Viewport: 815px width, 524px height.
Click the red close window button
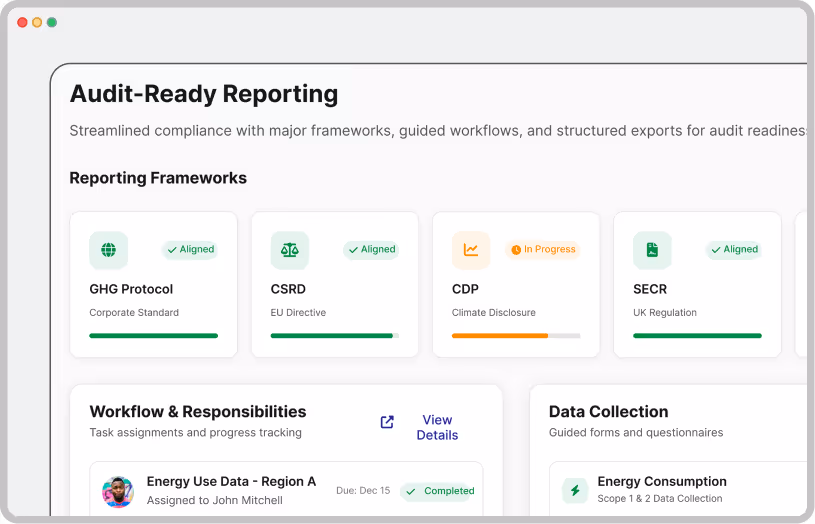click(x=22, y=22)
